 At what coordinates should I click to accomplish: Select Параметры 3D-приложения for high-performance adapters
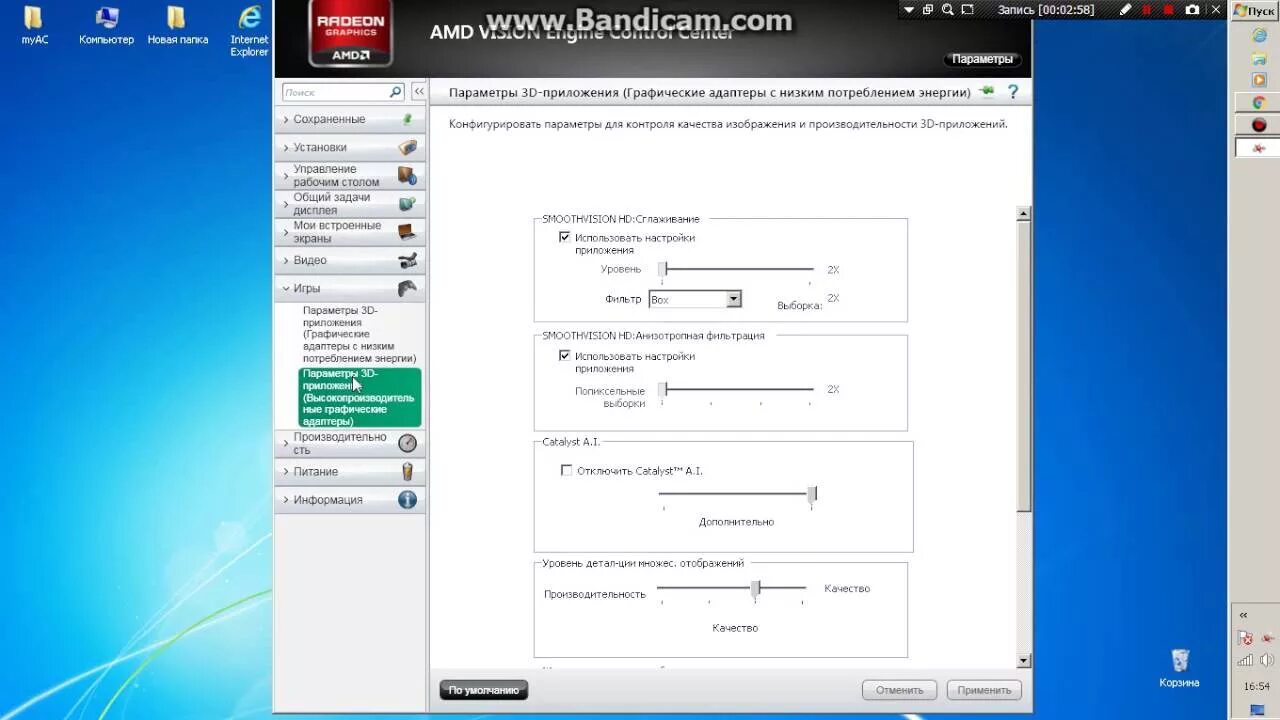click(x=358, y=396)
